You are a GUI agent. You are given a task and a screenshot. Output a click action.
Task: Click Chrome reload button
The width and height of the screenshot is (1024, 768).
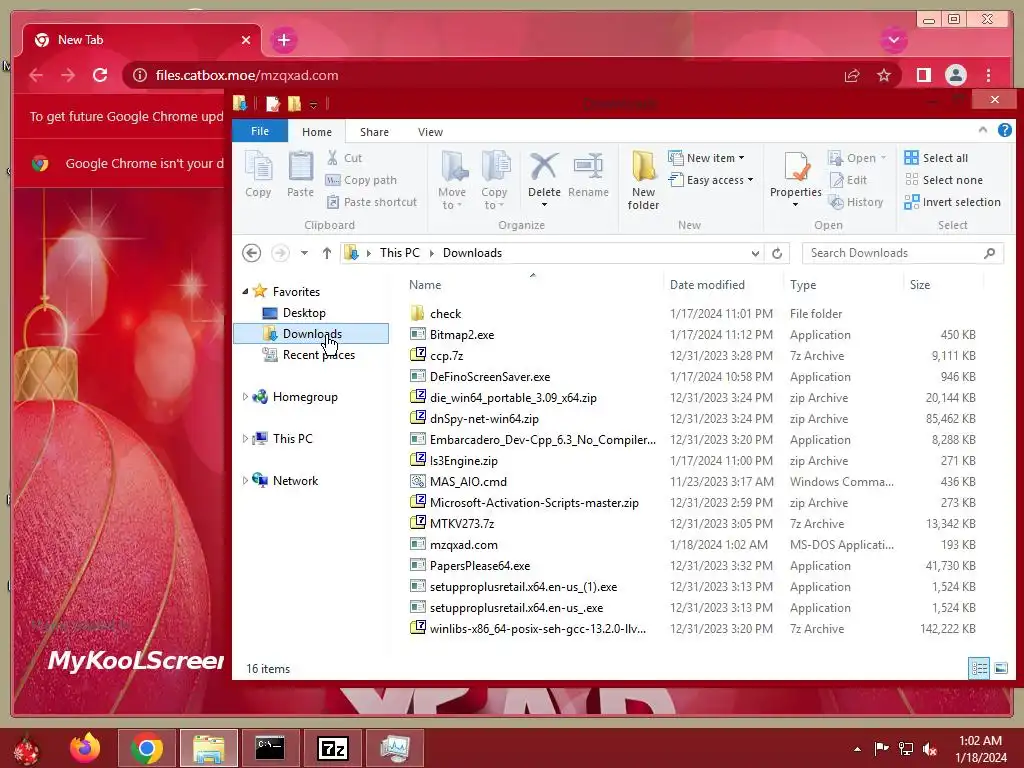100,75
